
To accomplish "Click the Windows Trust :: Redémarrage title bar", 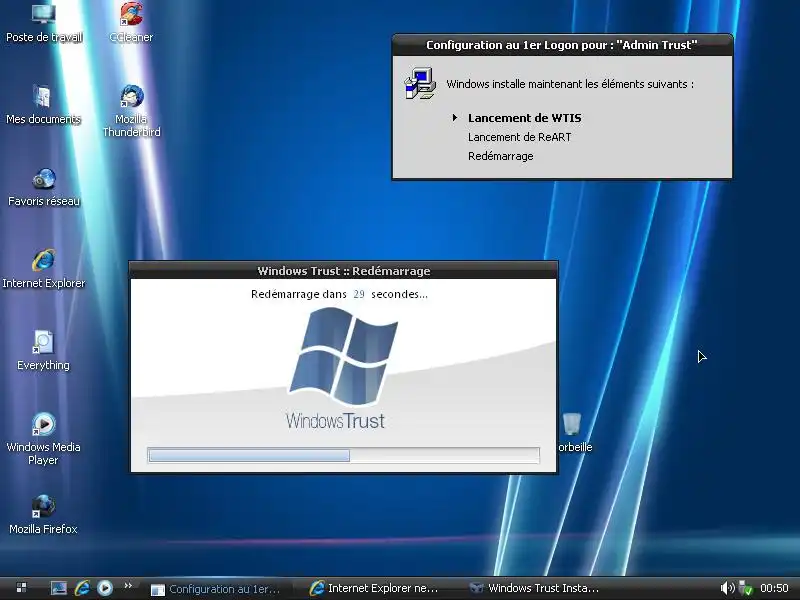I will pos(343,270).
